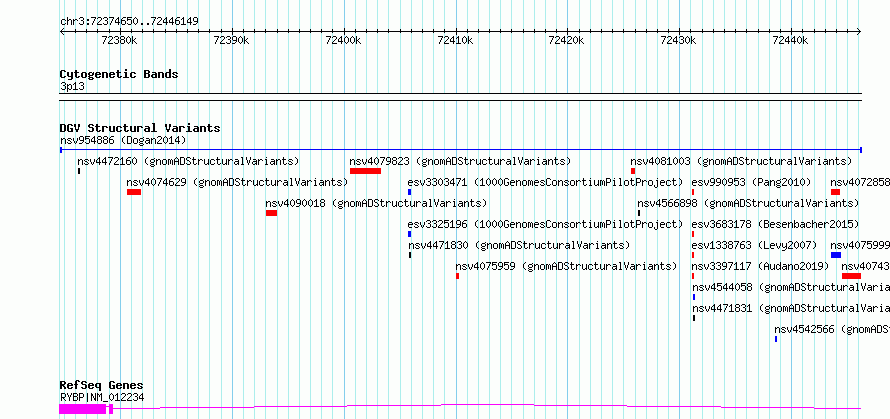
Task: Click the red bar below nsv4074629
Action: pyautogui.click(x=134, y=192)
